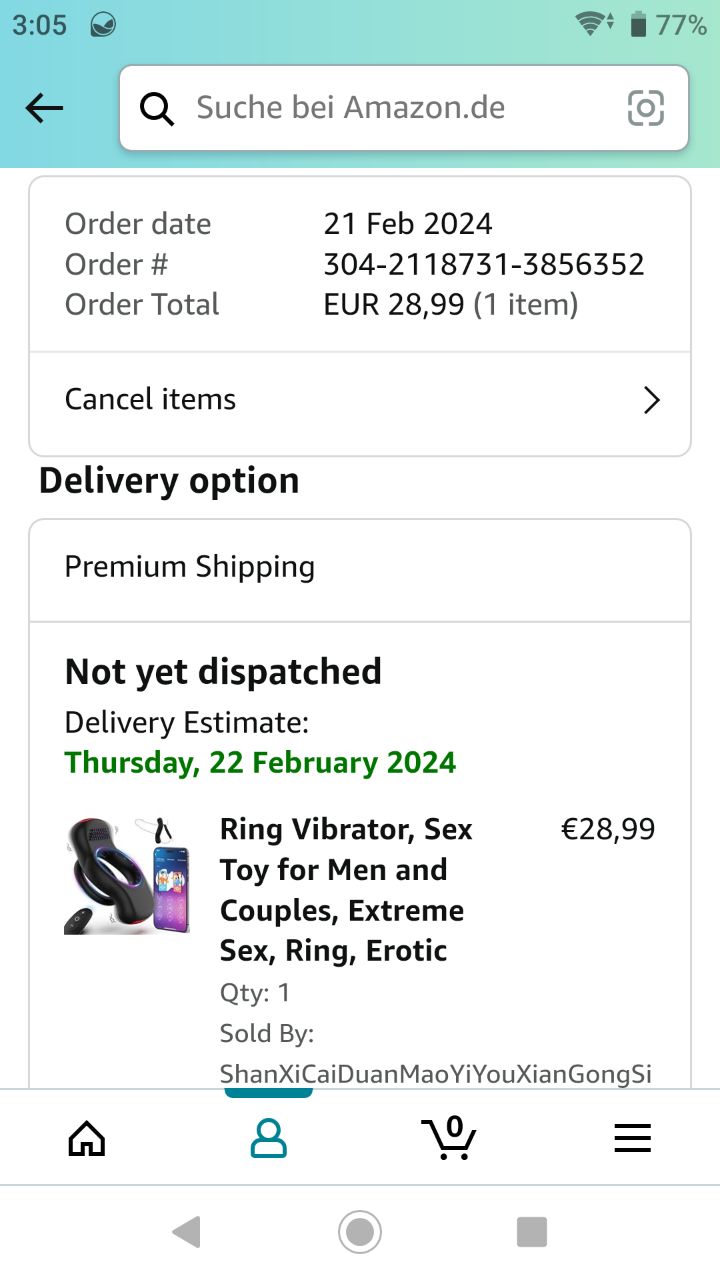Image resolution: width=720 pixels, height=1280 pixels.
Task: Open the Cancel items option
Action: pyautogui.click(x=150, y=399)
